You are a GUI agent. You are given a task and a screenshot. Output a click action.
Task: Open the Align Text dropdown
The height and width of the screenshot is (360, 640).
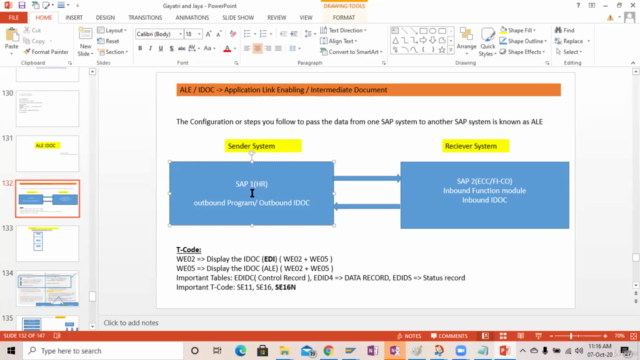pos(338,41)
